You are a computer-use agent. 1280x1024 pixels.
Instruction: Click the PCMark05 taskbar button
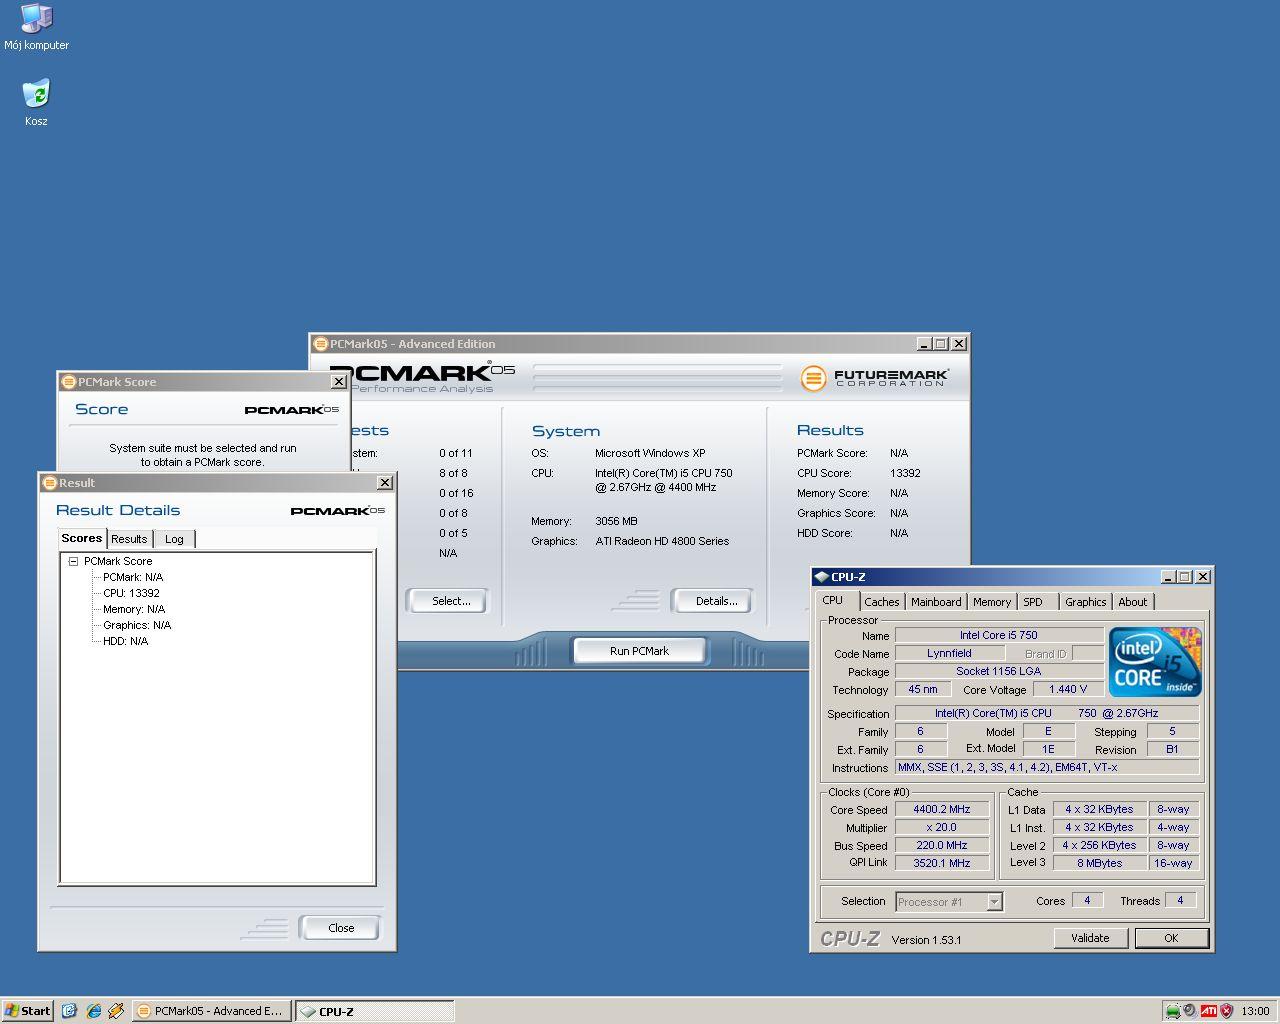(x=212, y=1011)
